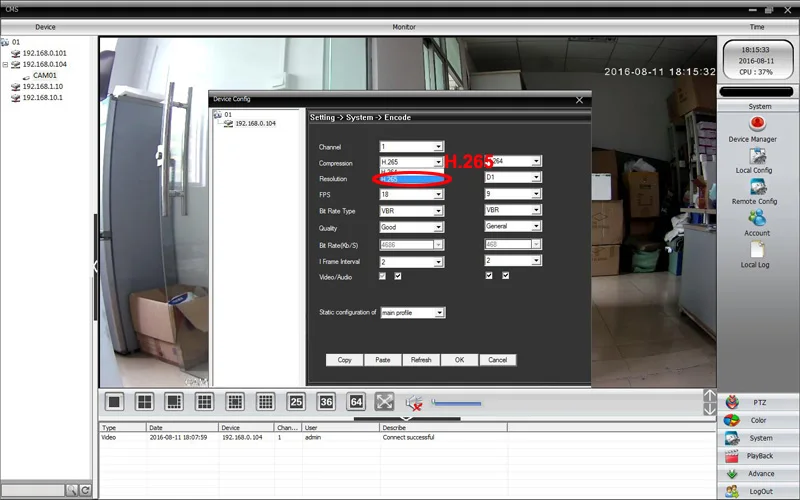Click the Copy button
The height and width of the screenshot is (500, 800).
[x=344, y=360]
